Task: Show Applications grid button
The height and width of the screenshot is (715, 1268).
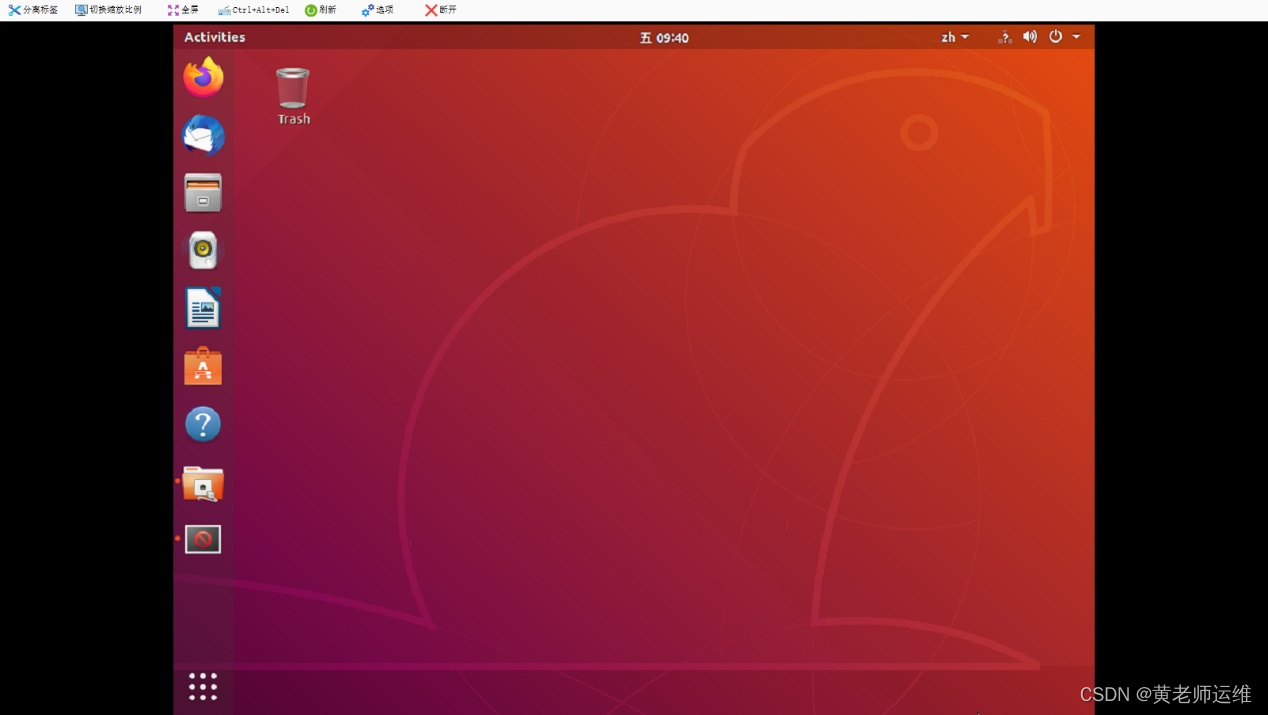Action: pyautogui.click(x=203, y=686)
